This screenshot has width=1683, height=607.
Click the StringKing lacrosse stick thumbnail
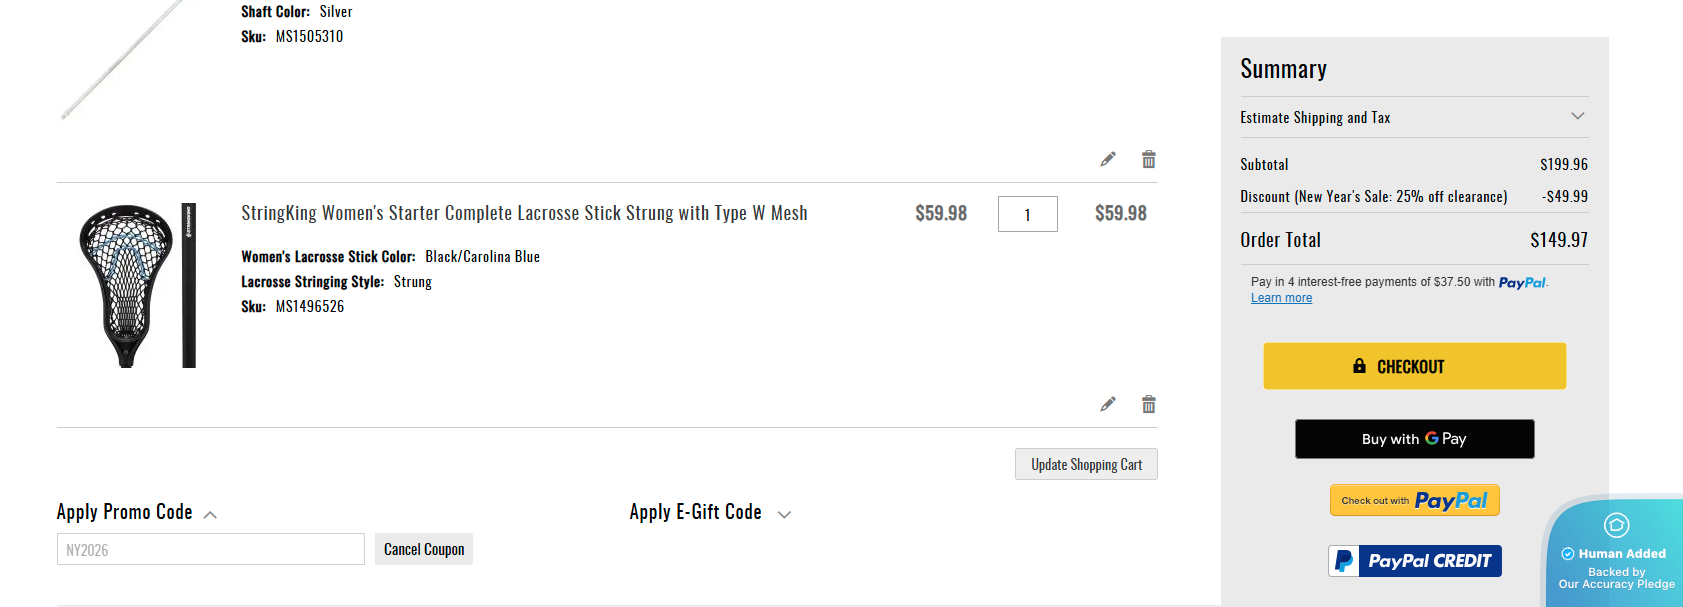137,285
